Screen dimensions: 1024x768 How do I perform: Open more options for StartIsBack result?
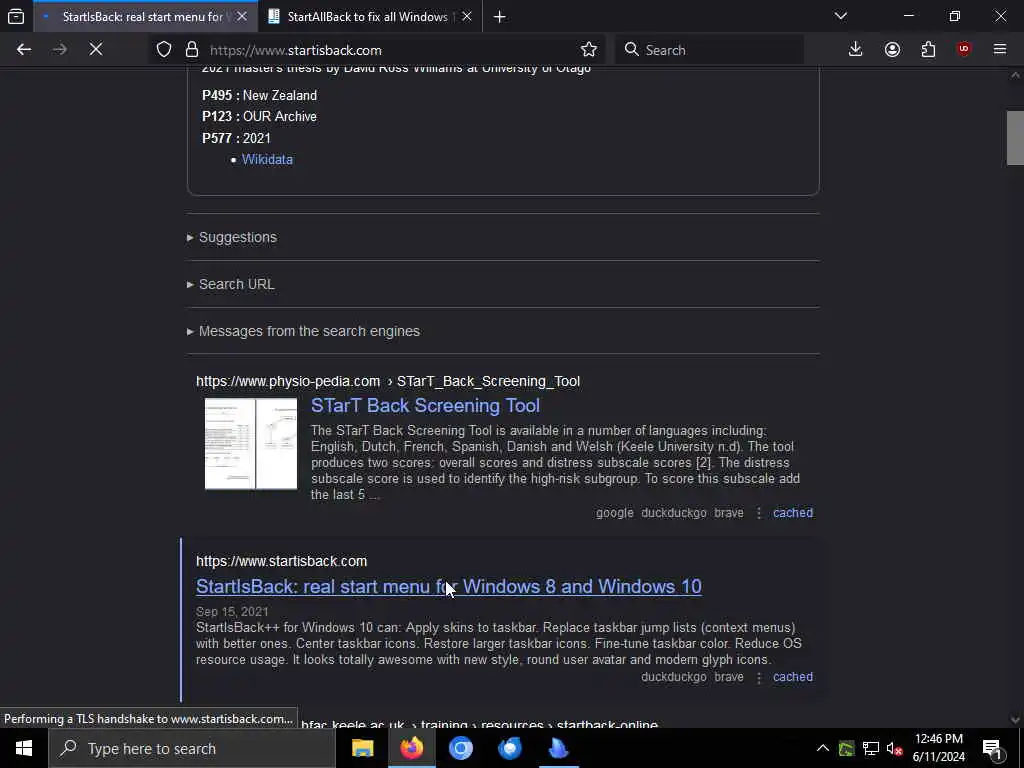pyautogui.click(x=759, y=678)
